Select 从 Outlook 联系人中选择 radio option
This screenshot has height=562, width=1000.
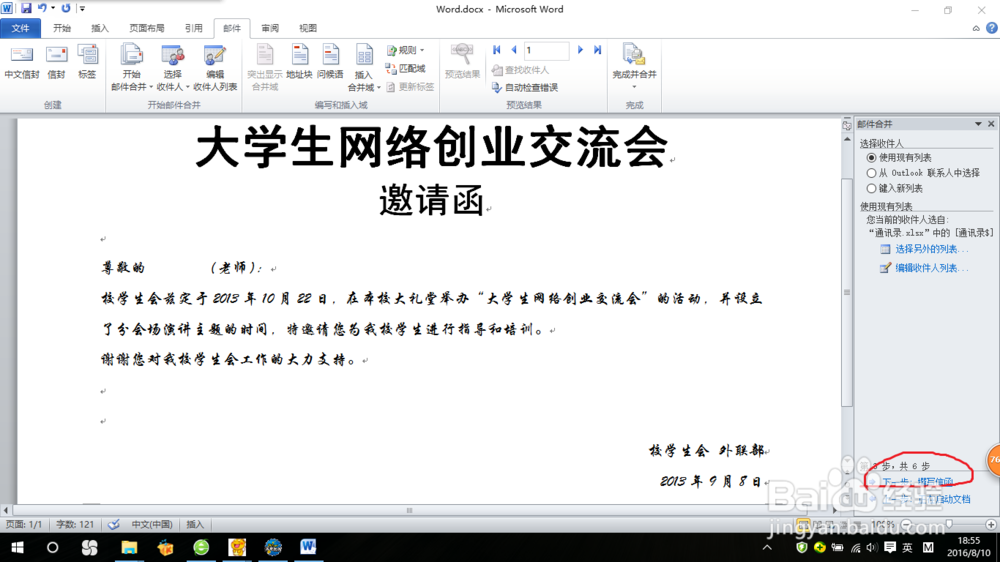click(x=871, y=173)
